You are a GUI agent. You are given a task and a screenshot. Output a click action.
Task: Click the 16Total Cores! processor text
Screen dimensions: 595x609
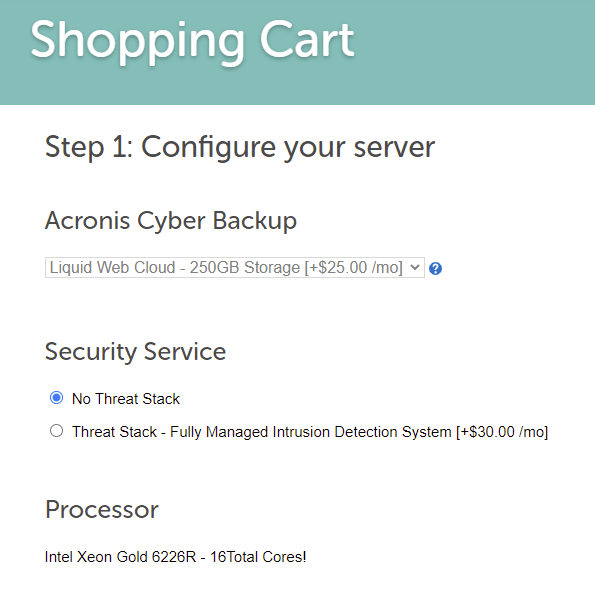pyautogui.click(x=258, y=557)
